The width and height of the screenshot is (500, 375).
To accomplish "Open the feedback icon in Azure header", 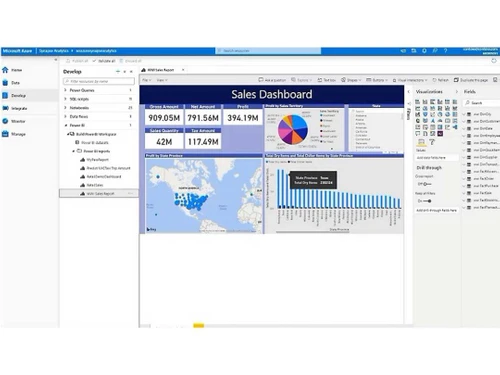I will (x=435, y=51).
